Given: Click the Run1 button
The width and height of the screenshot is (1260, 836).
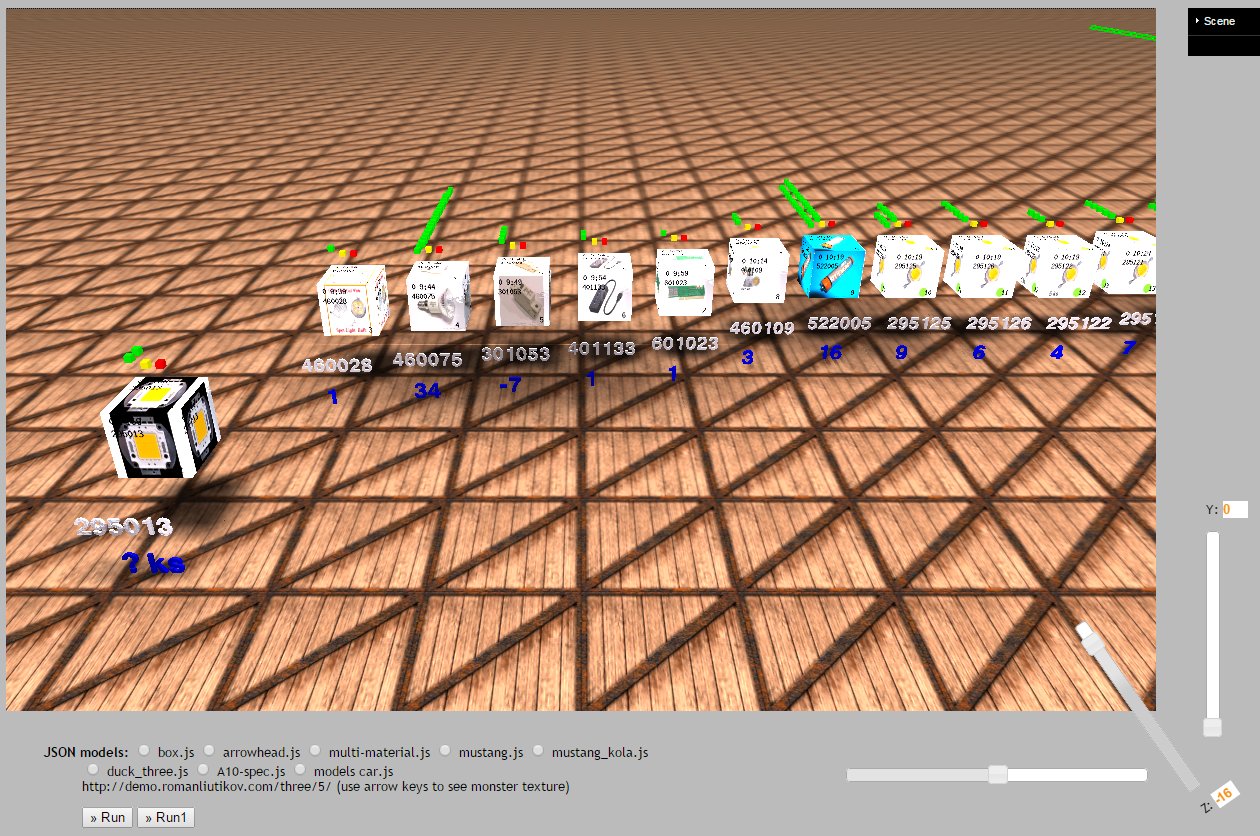Looking at the screenshot, I should tap(166, 817).
